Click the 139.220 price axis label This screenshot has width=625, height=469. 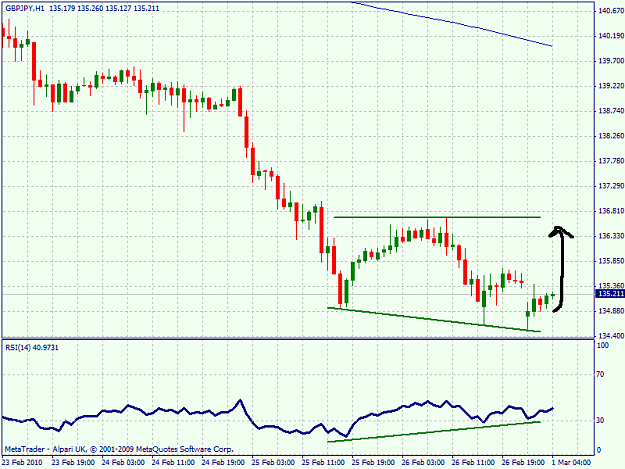[x=611, y=86]
